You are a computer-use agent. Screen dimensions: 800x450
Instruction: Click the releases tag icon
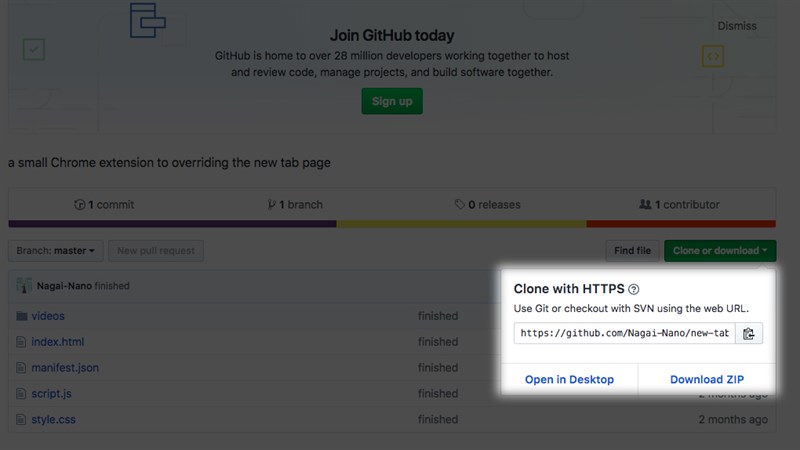(460, 205)
